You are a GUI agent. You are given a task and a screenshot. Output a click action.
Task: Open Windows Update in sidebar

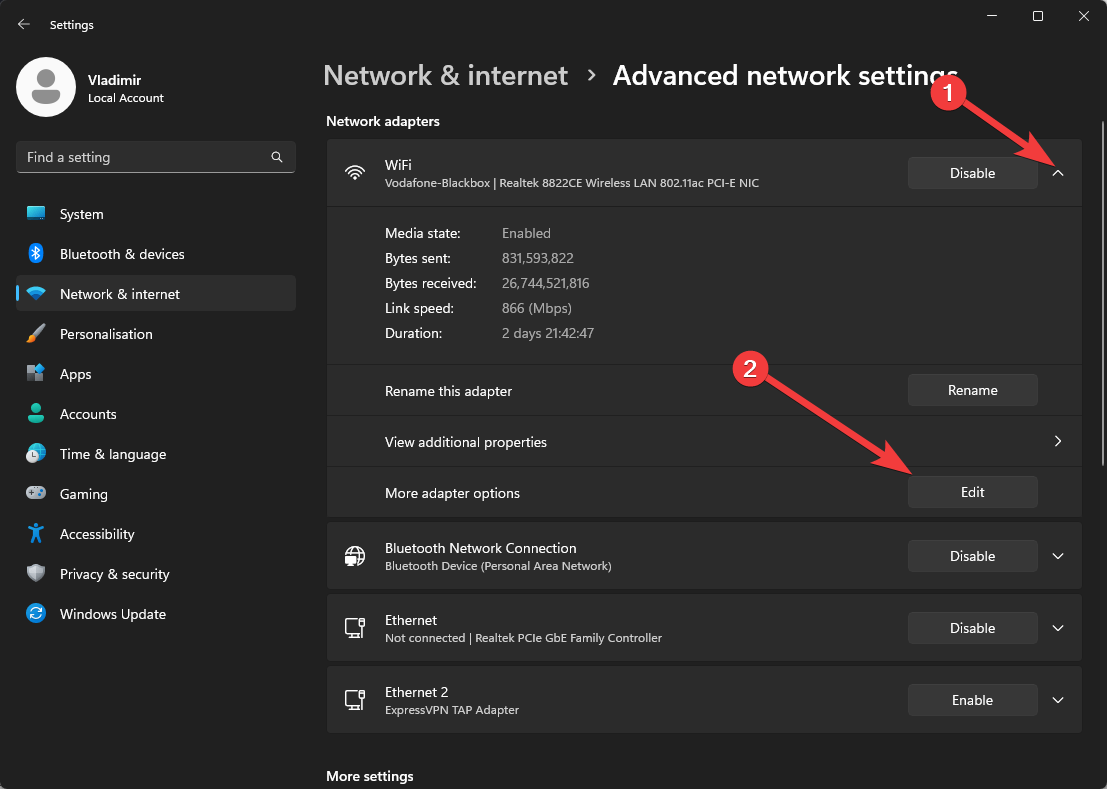click(x=112, y=614)
